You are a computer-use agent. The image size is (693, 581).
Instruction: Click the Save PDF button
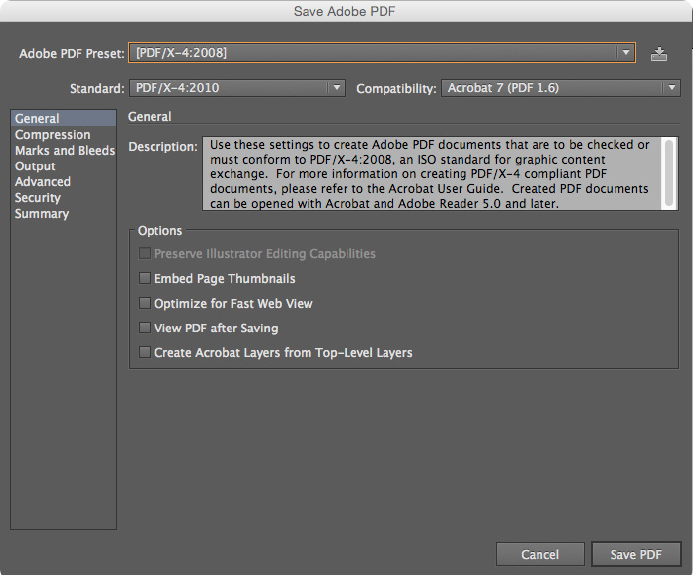(x=636, y=554)
